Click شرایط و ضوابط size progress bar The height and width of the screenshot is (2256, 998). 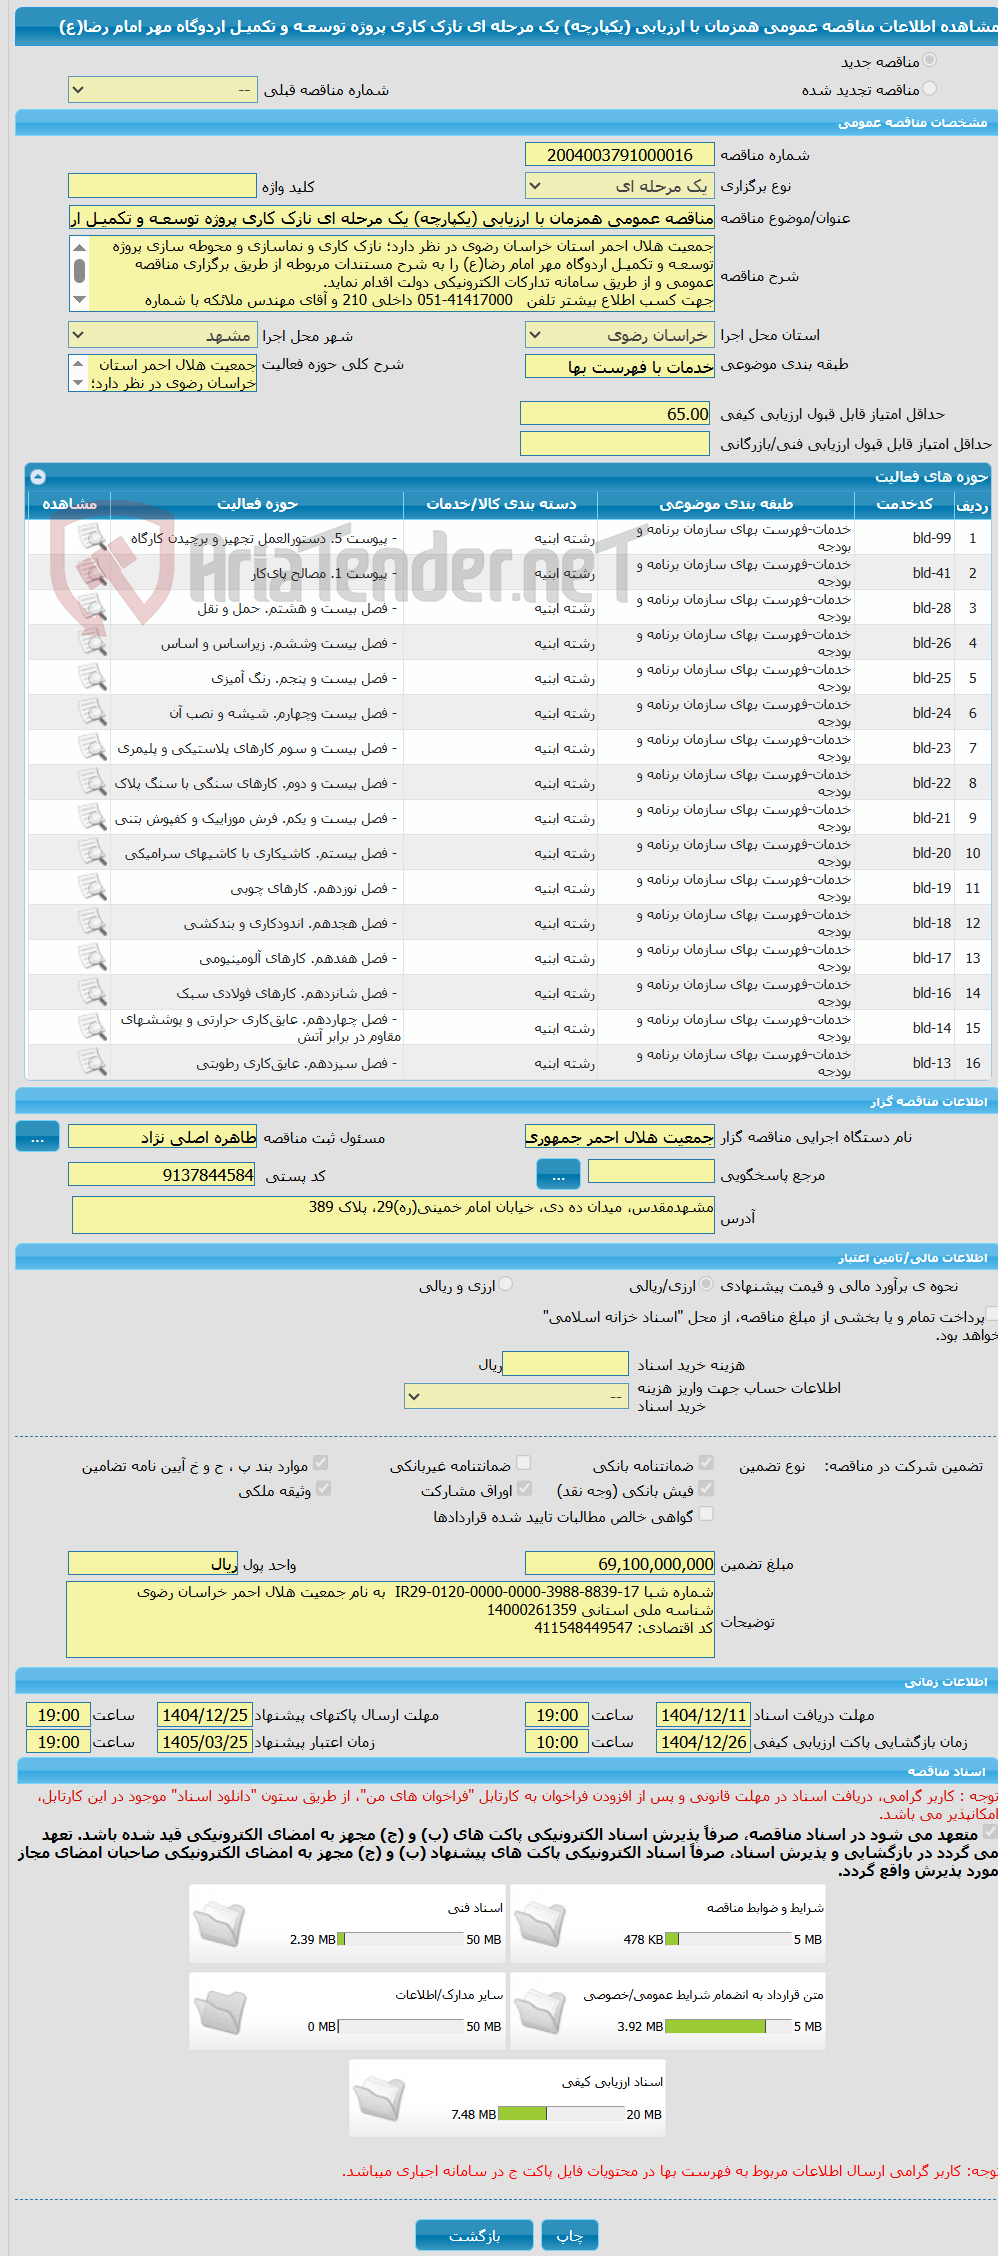(729, 1939)
